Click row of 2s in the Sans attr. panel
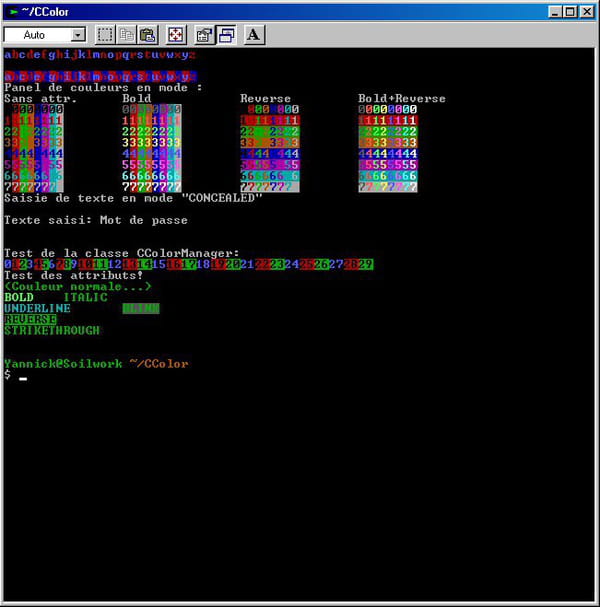 click(x=34, y=132)
